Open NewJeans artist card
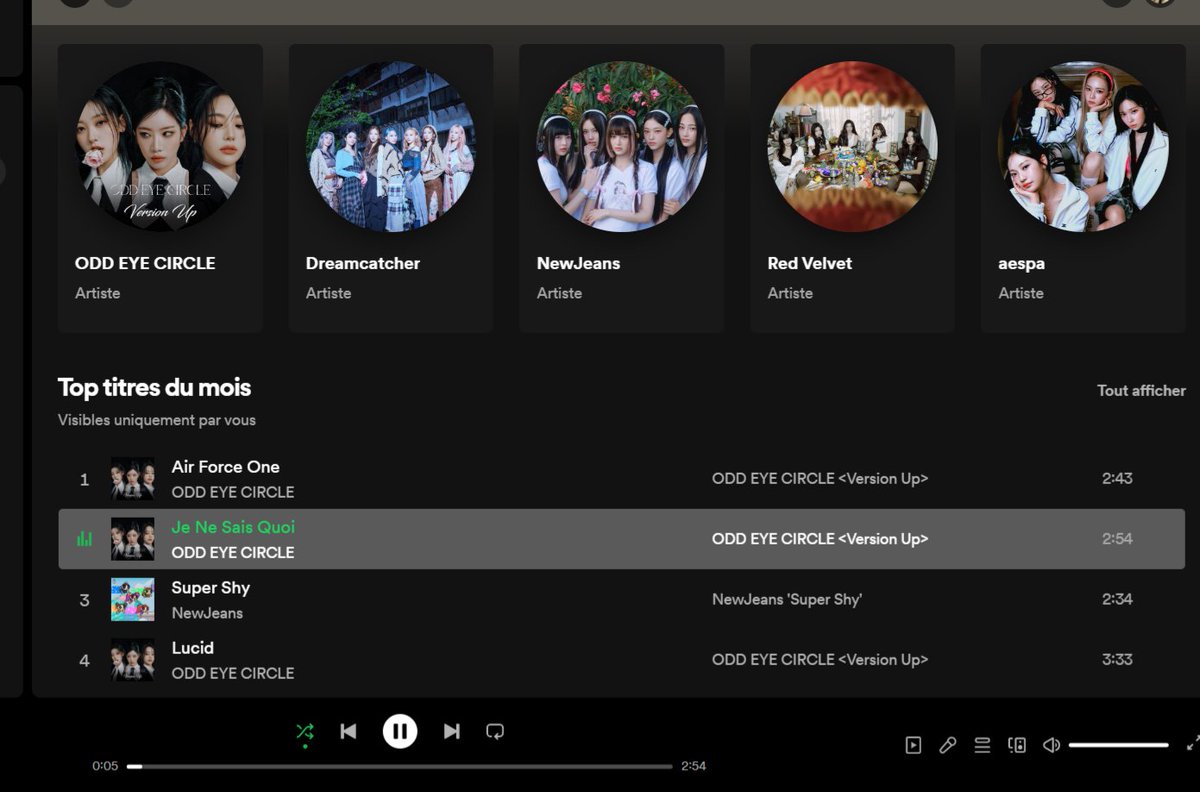The image size is (1200, 792). (x=621, y=188)
